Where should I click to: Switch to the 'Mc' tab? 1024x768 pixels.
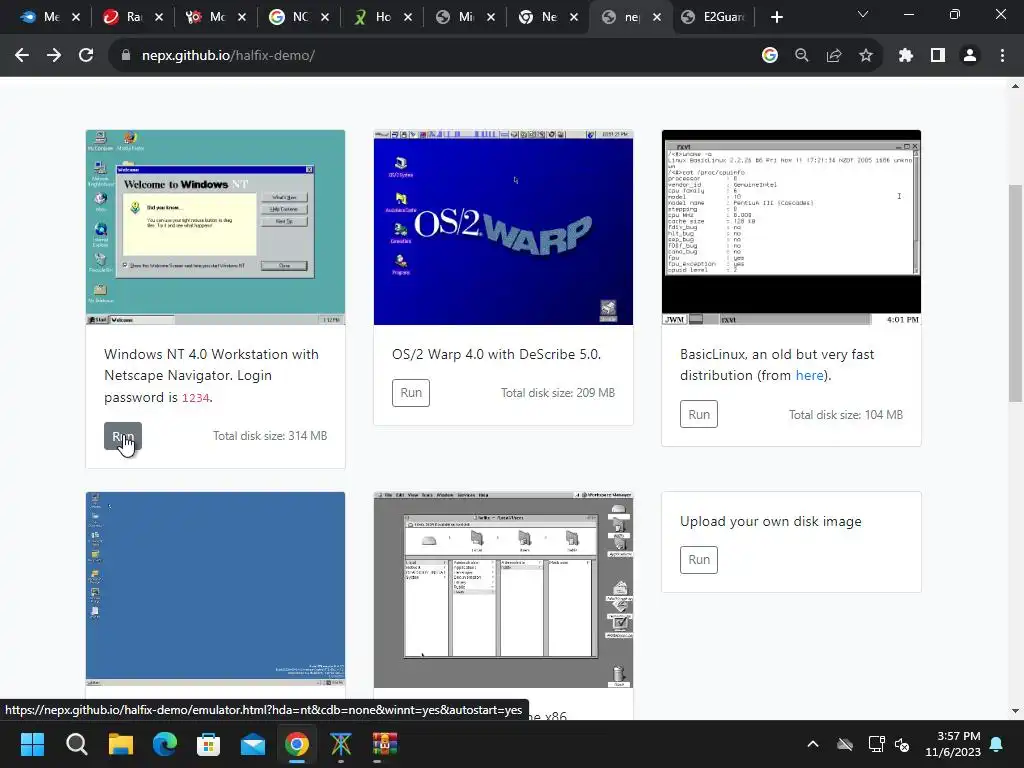[216, 17]
